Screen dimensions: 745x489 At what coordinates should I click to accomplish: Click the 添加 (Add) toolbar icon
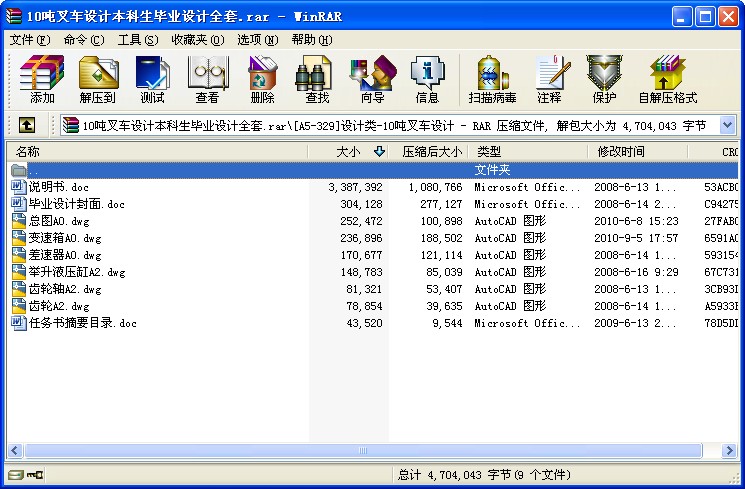42,79
